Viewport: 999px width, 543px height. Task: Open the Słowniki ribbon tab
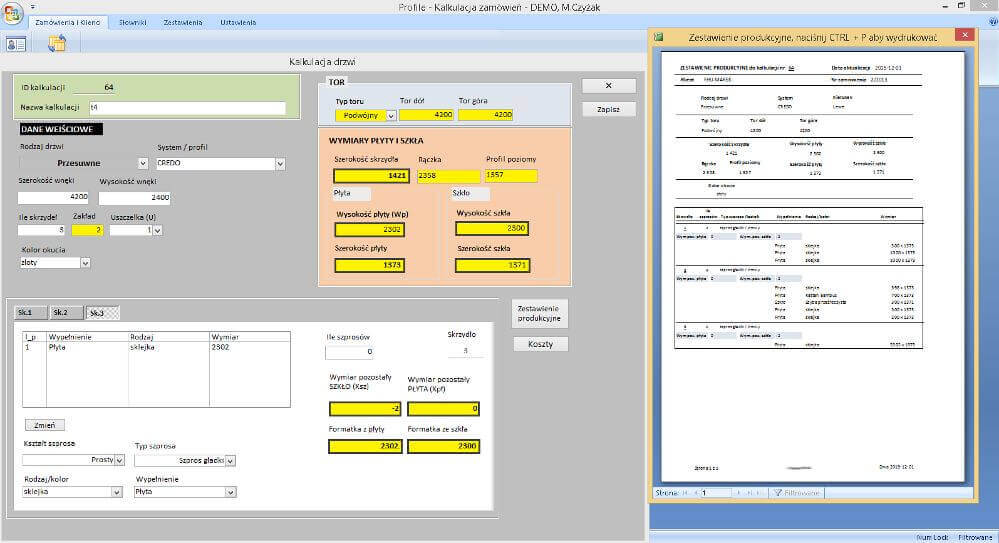click(x=133, y=22)
